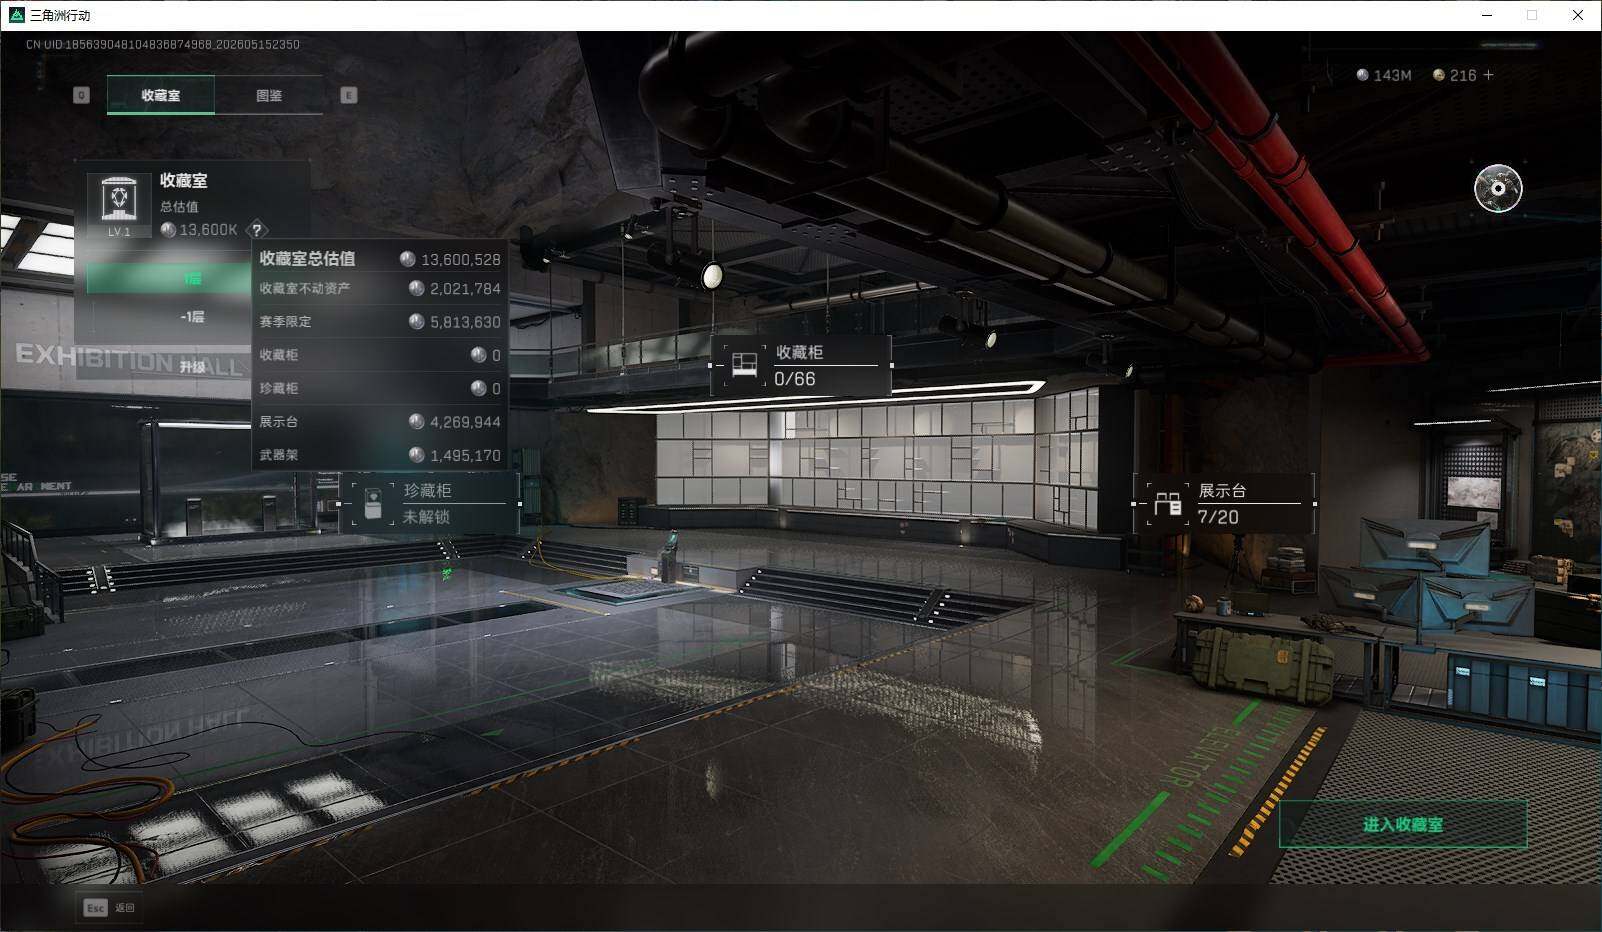Click the coin icon beside 4,269,944
This screenshot has width=1602, height=932.
pos(417,421)
